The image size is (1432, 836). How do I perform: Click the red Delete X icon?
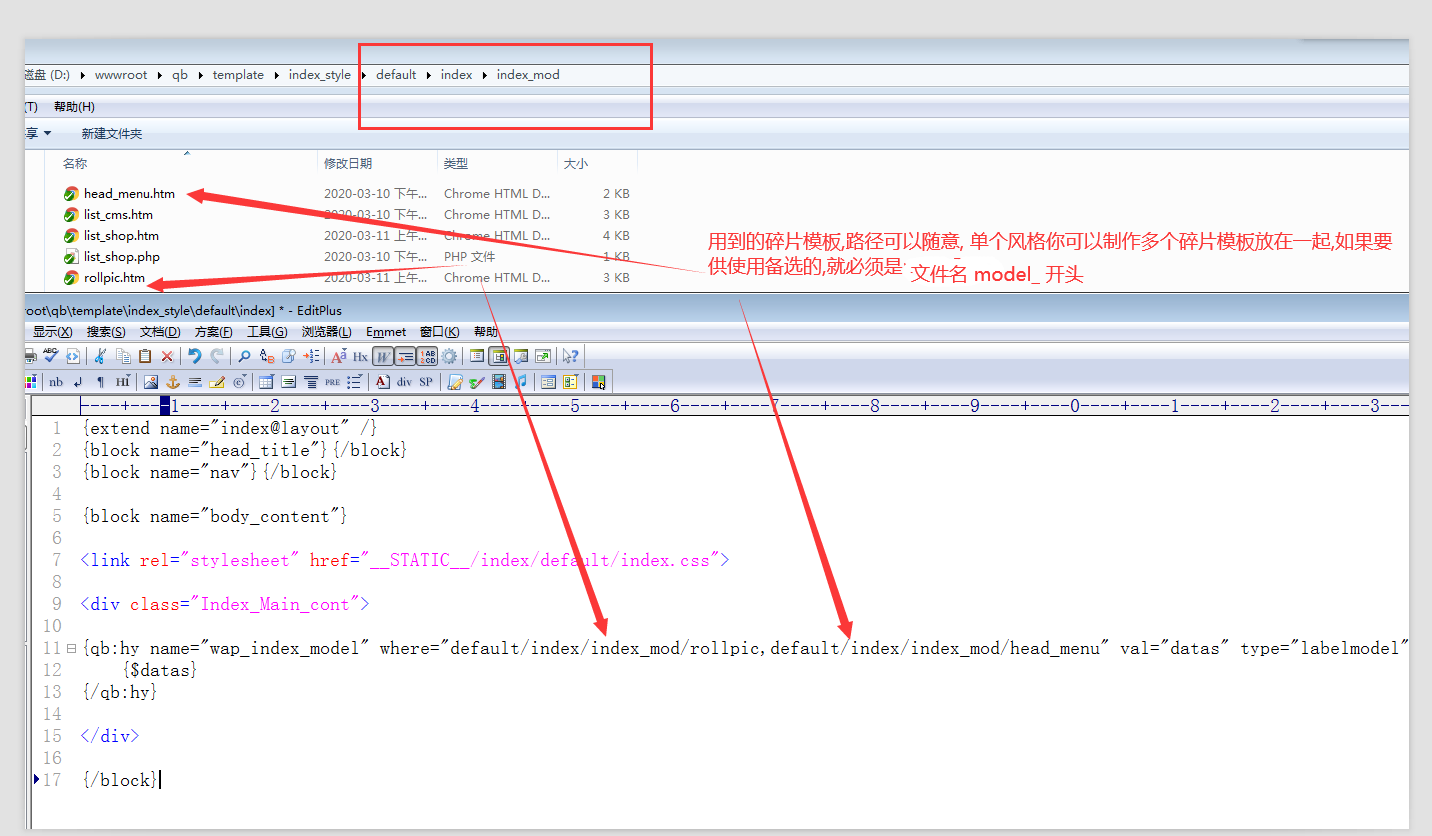[167, 356]
